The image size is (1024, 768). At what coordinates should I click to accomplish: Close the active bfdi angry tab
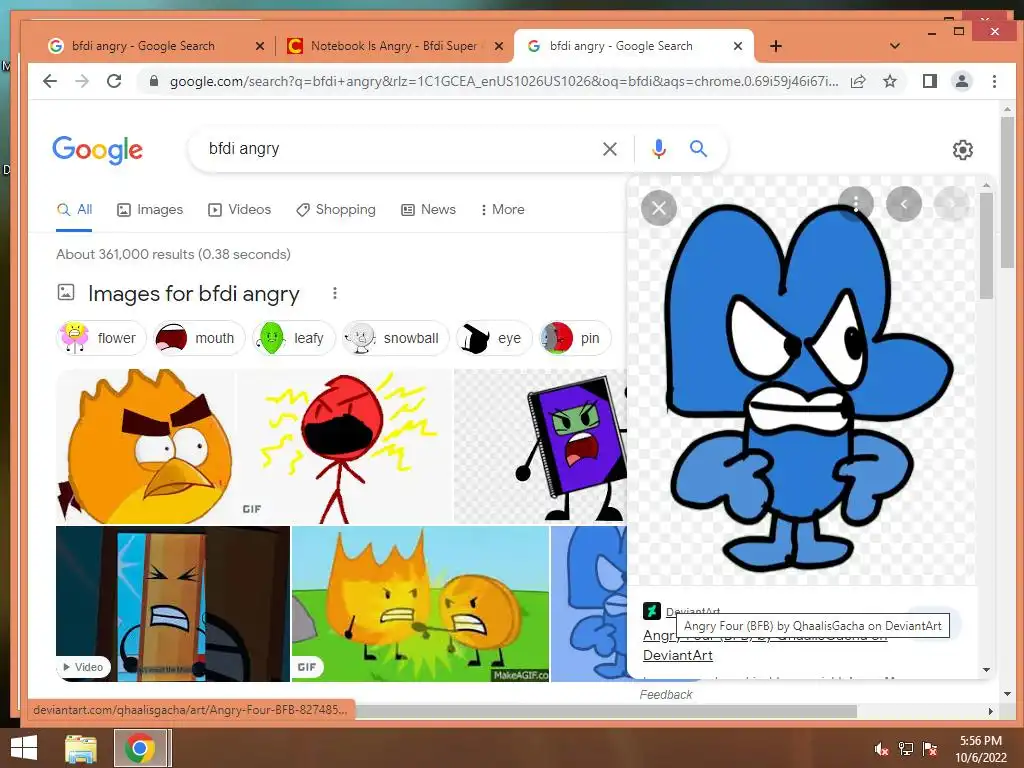tap(737, 46)
